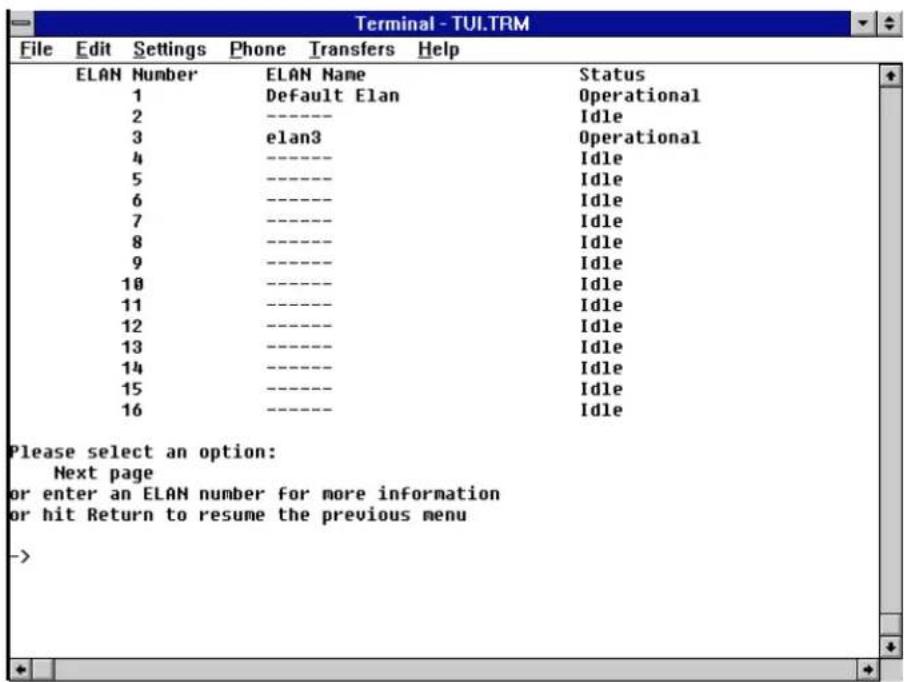Open the Phone menu

257,50
